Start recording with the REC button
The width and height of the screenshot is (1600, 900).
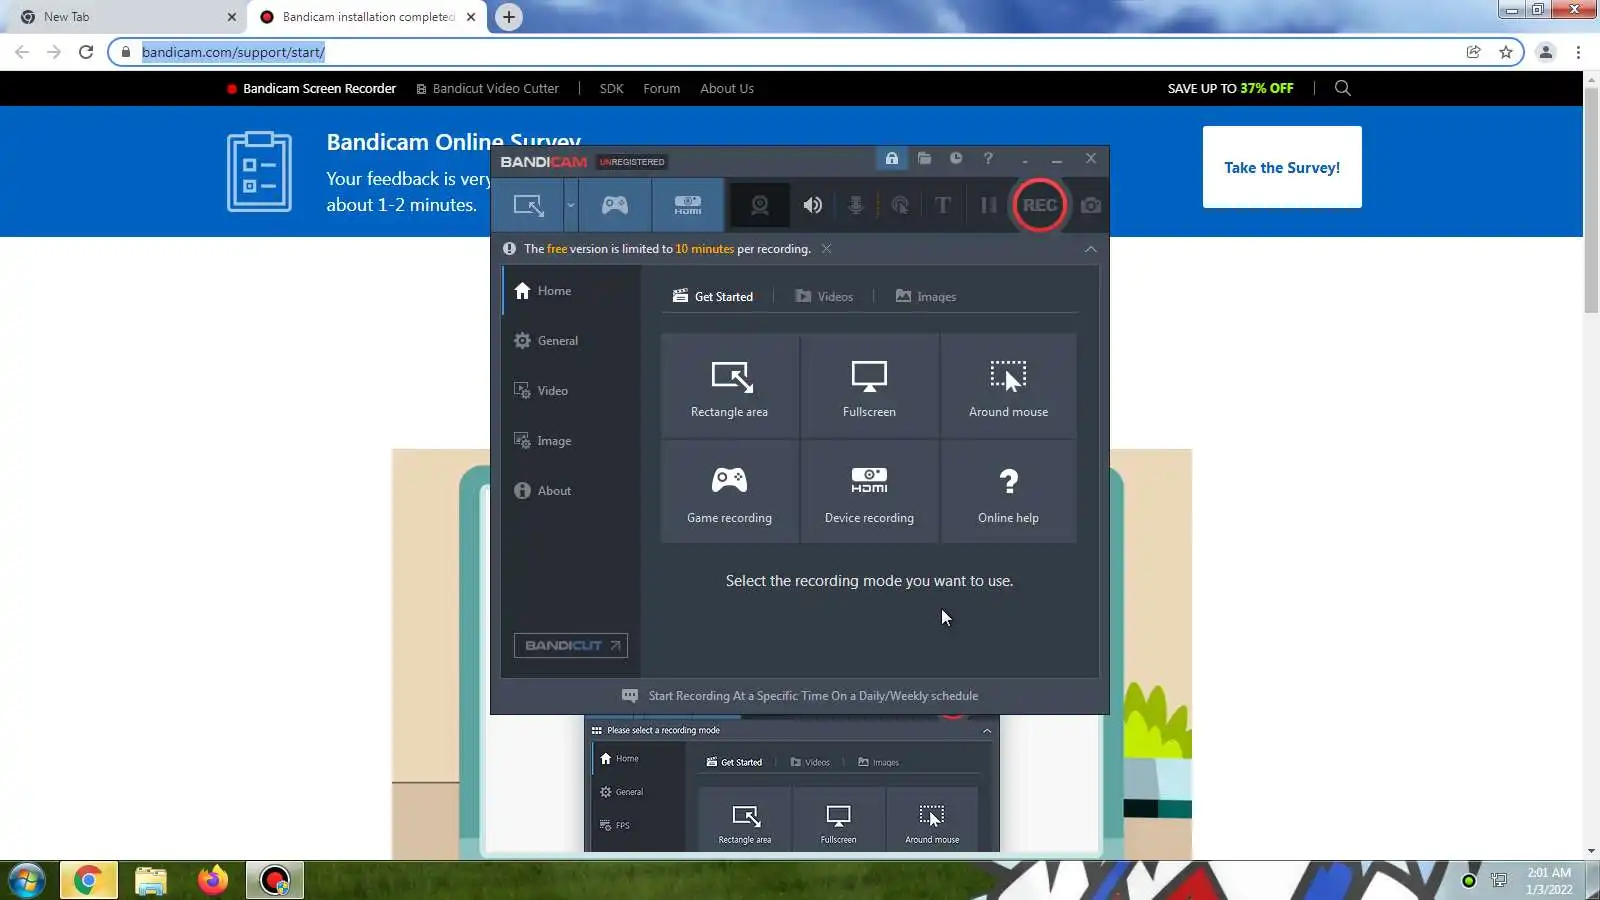1040,205
